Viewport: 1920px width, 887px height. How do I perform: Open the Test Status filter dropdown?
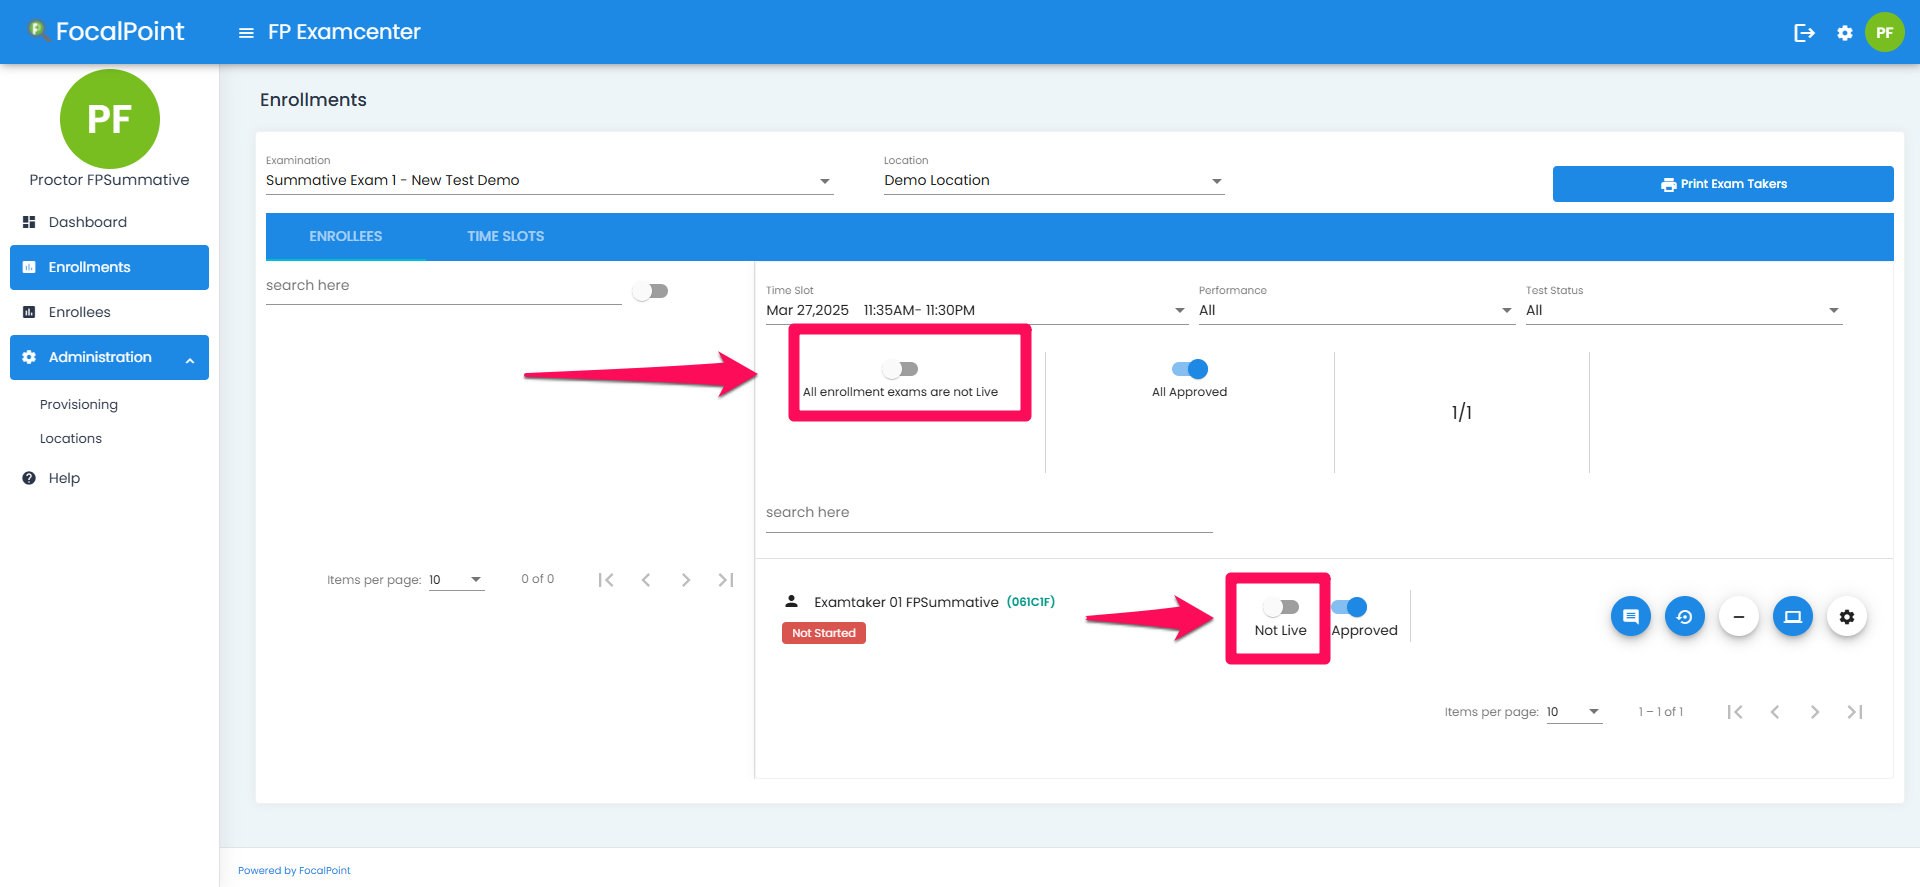pos(1683,311)
